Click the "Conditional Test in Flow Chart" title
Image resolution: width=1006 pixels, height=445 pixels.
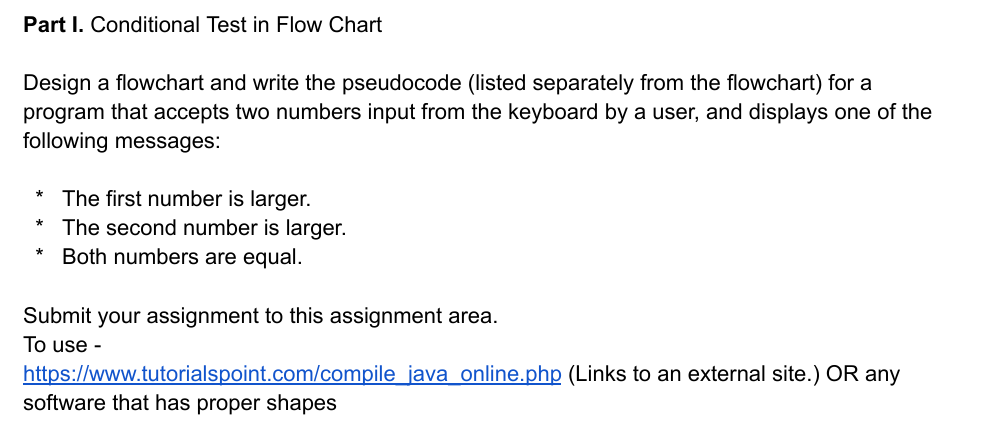pyautogui.click(x=236, y=25)
